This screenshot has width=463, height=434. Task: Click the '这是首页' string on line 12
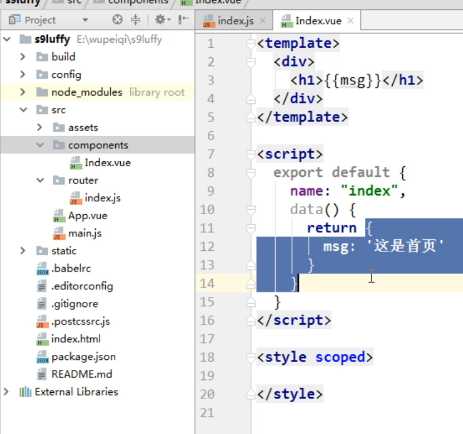[405, 246]
